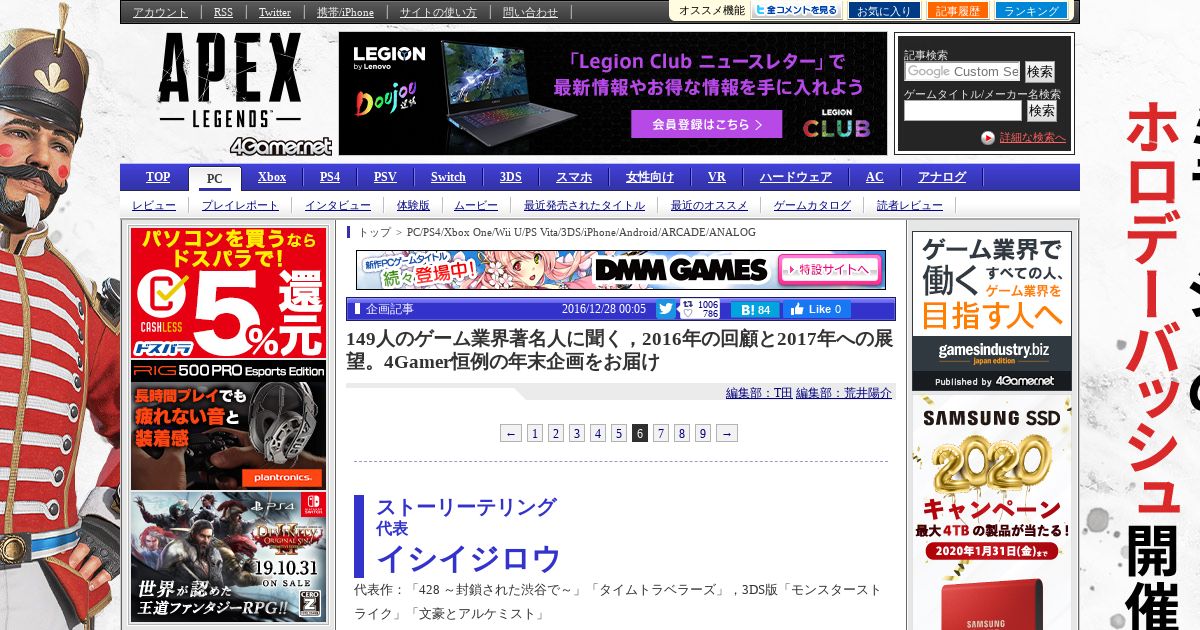Screen dimensions: 1200x630
Task: Open page 8 of the article
Action: 682,433
